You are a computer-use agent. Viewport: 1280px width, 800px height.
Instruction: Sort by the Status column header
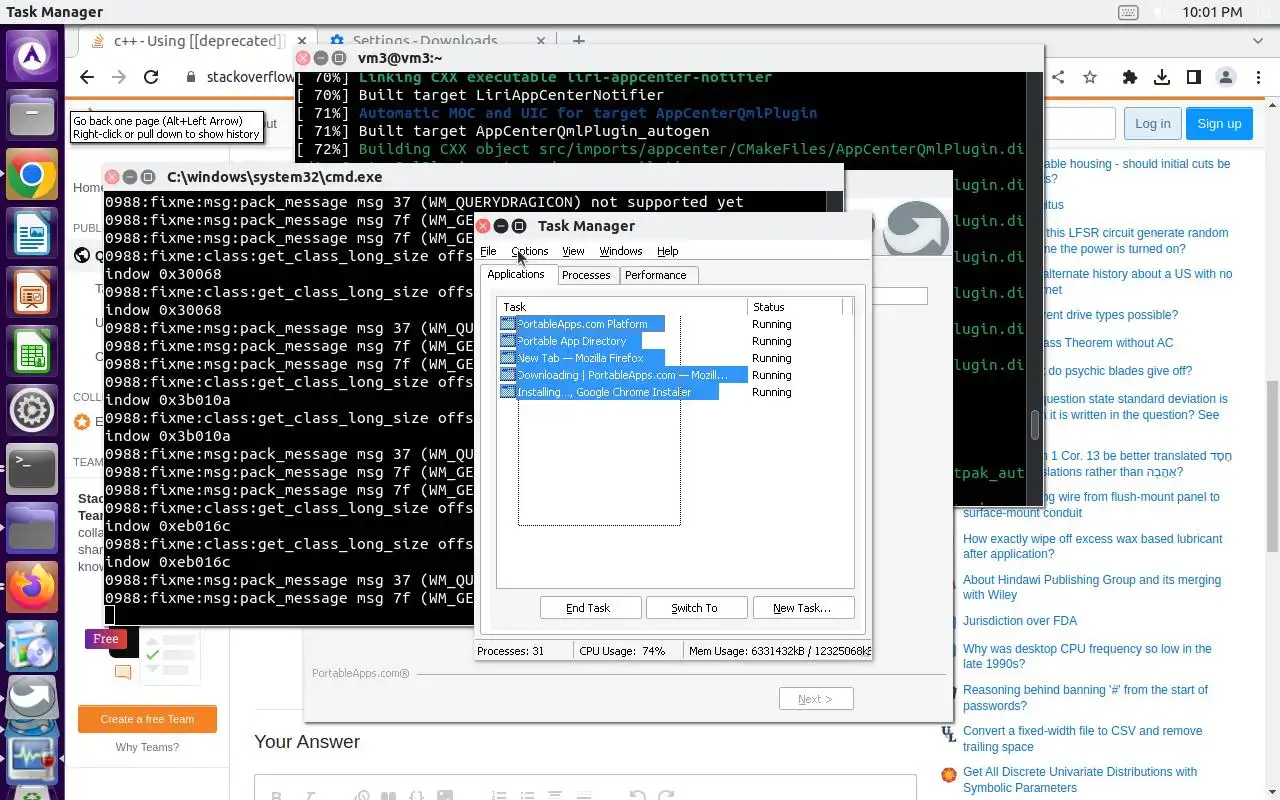coord(796,307)
